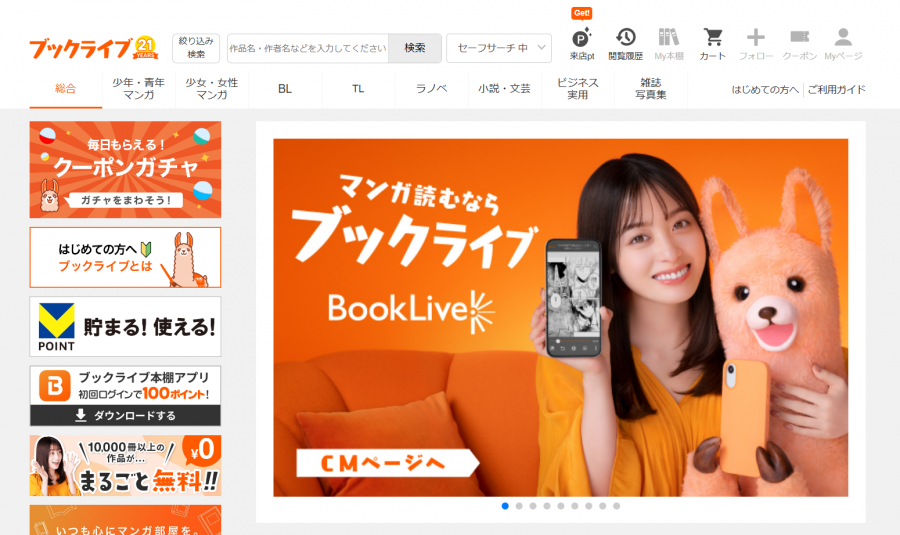Open the カート shopping cart
The width and height of the screenshot is (900, 535).
(x=713, y=44)
